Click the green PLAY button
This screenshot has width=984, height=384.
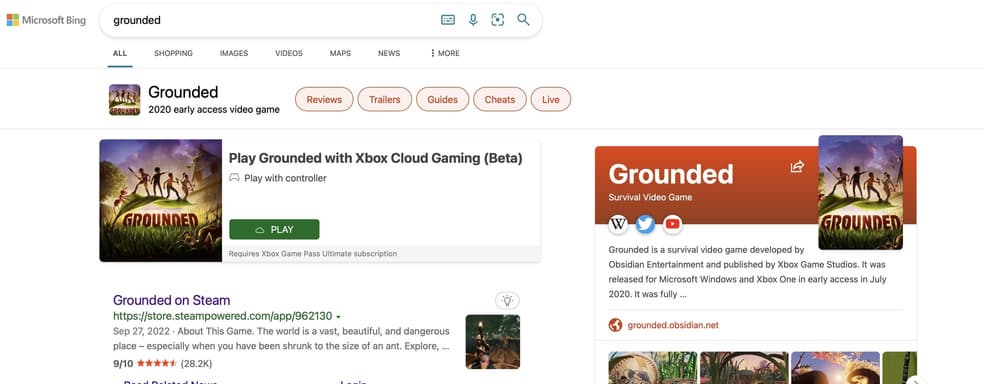[x=274, y=230]
